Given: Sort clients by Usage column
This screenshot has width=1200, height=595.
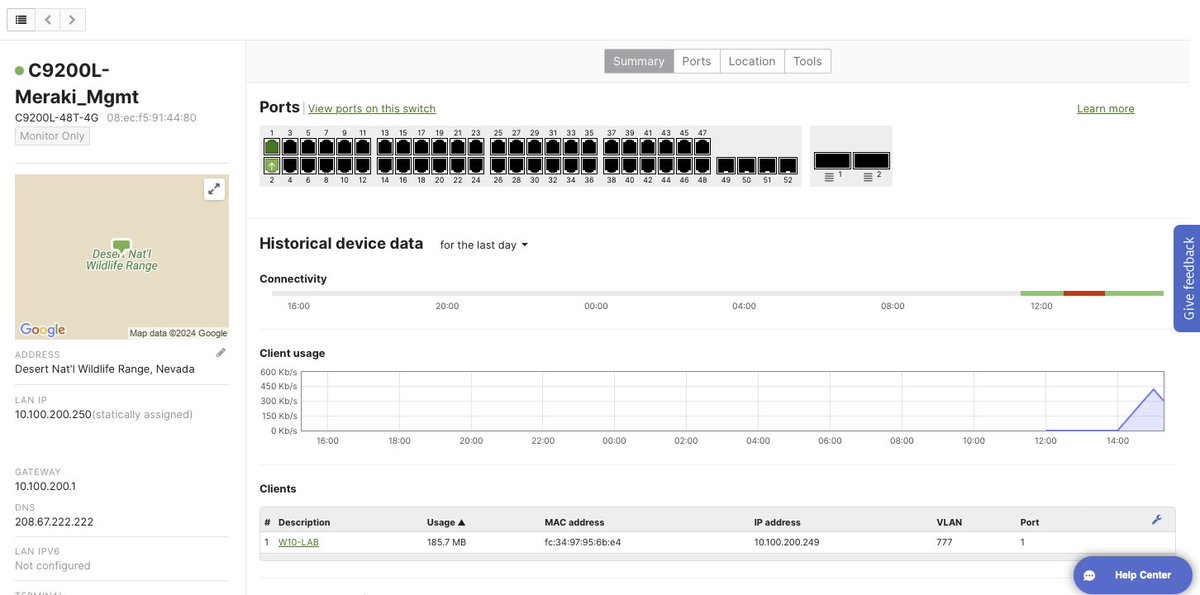Looking at the screenshot, I should click(x=446, y=522).
